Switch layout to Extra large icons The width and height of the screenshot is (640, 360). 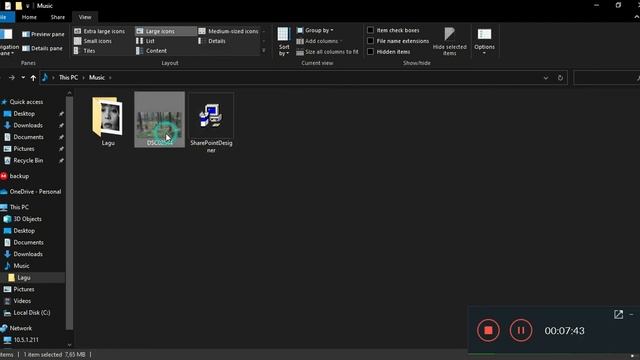point(100,31)
